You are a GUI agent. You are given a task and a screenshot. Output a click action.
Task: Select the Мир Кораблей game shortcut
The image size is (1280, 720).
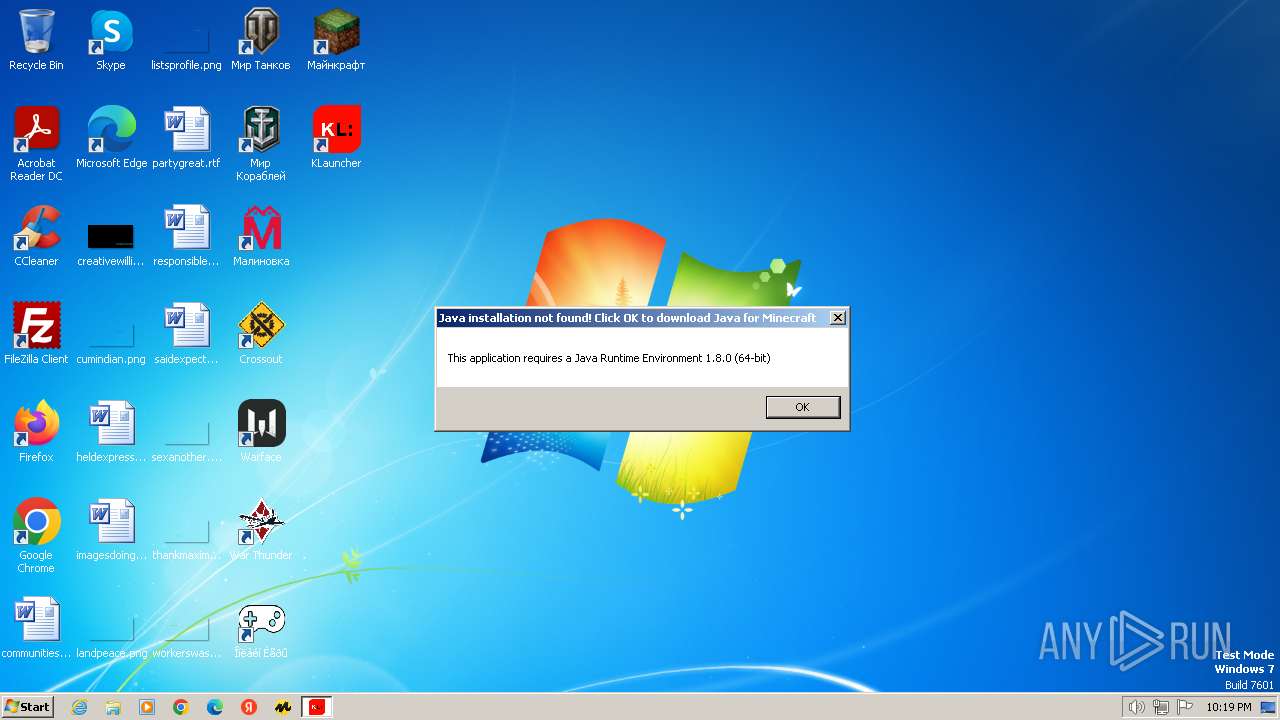(x=261, y=144)
